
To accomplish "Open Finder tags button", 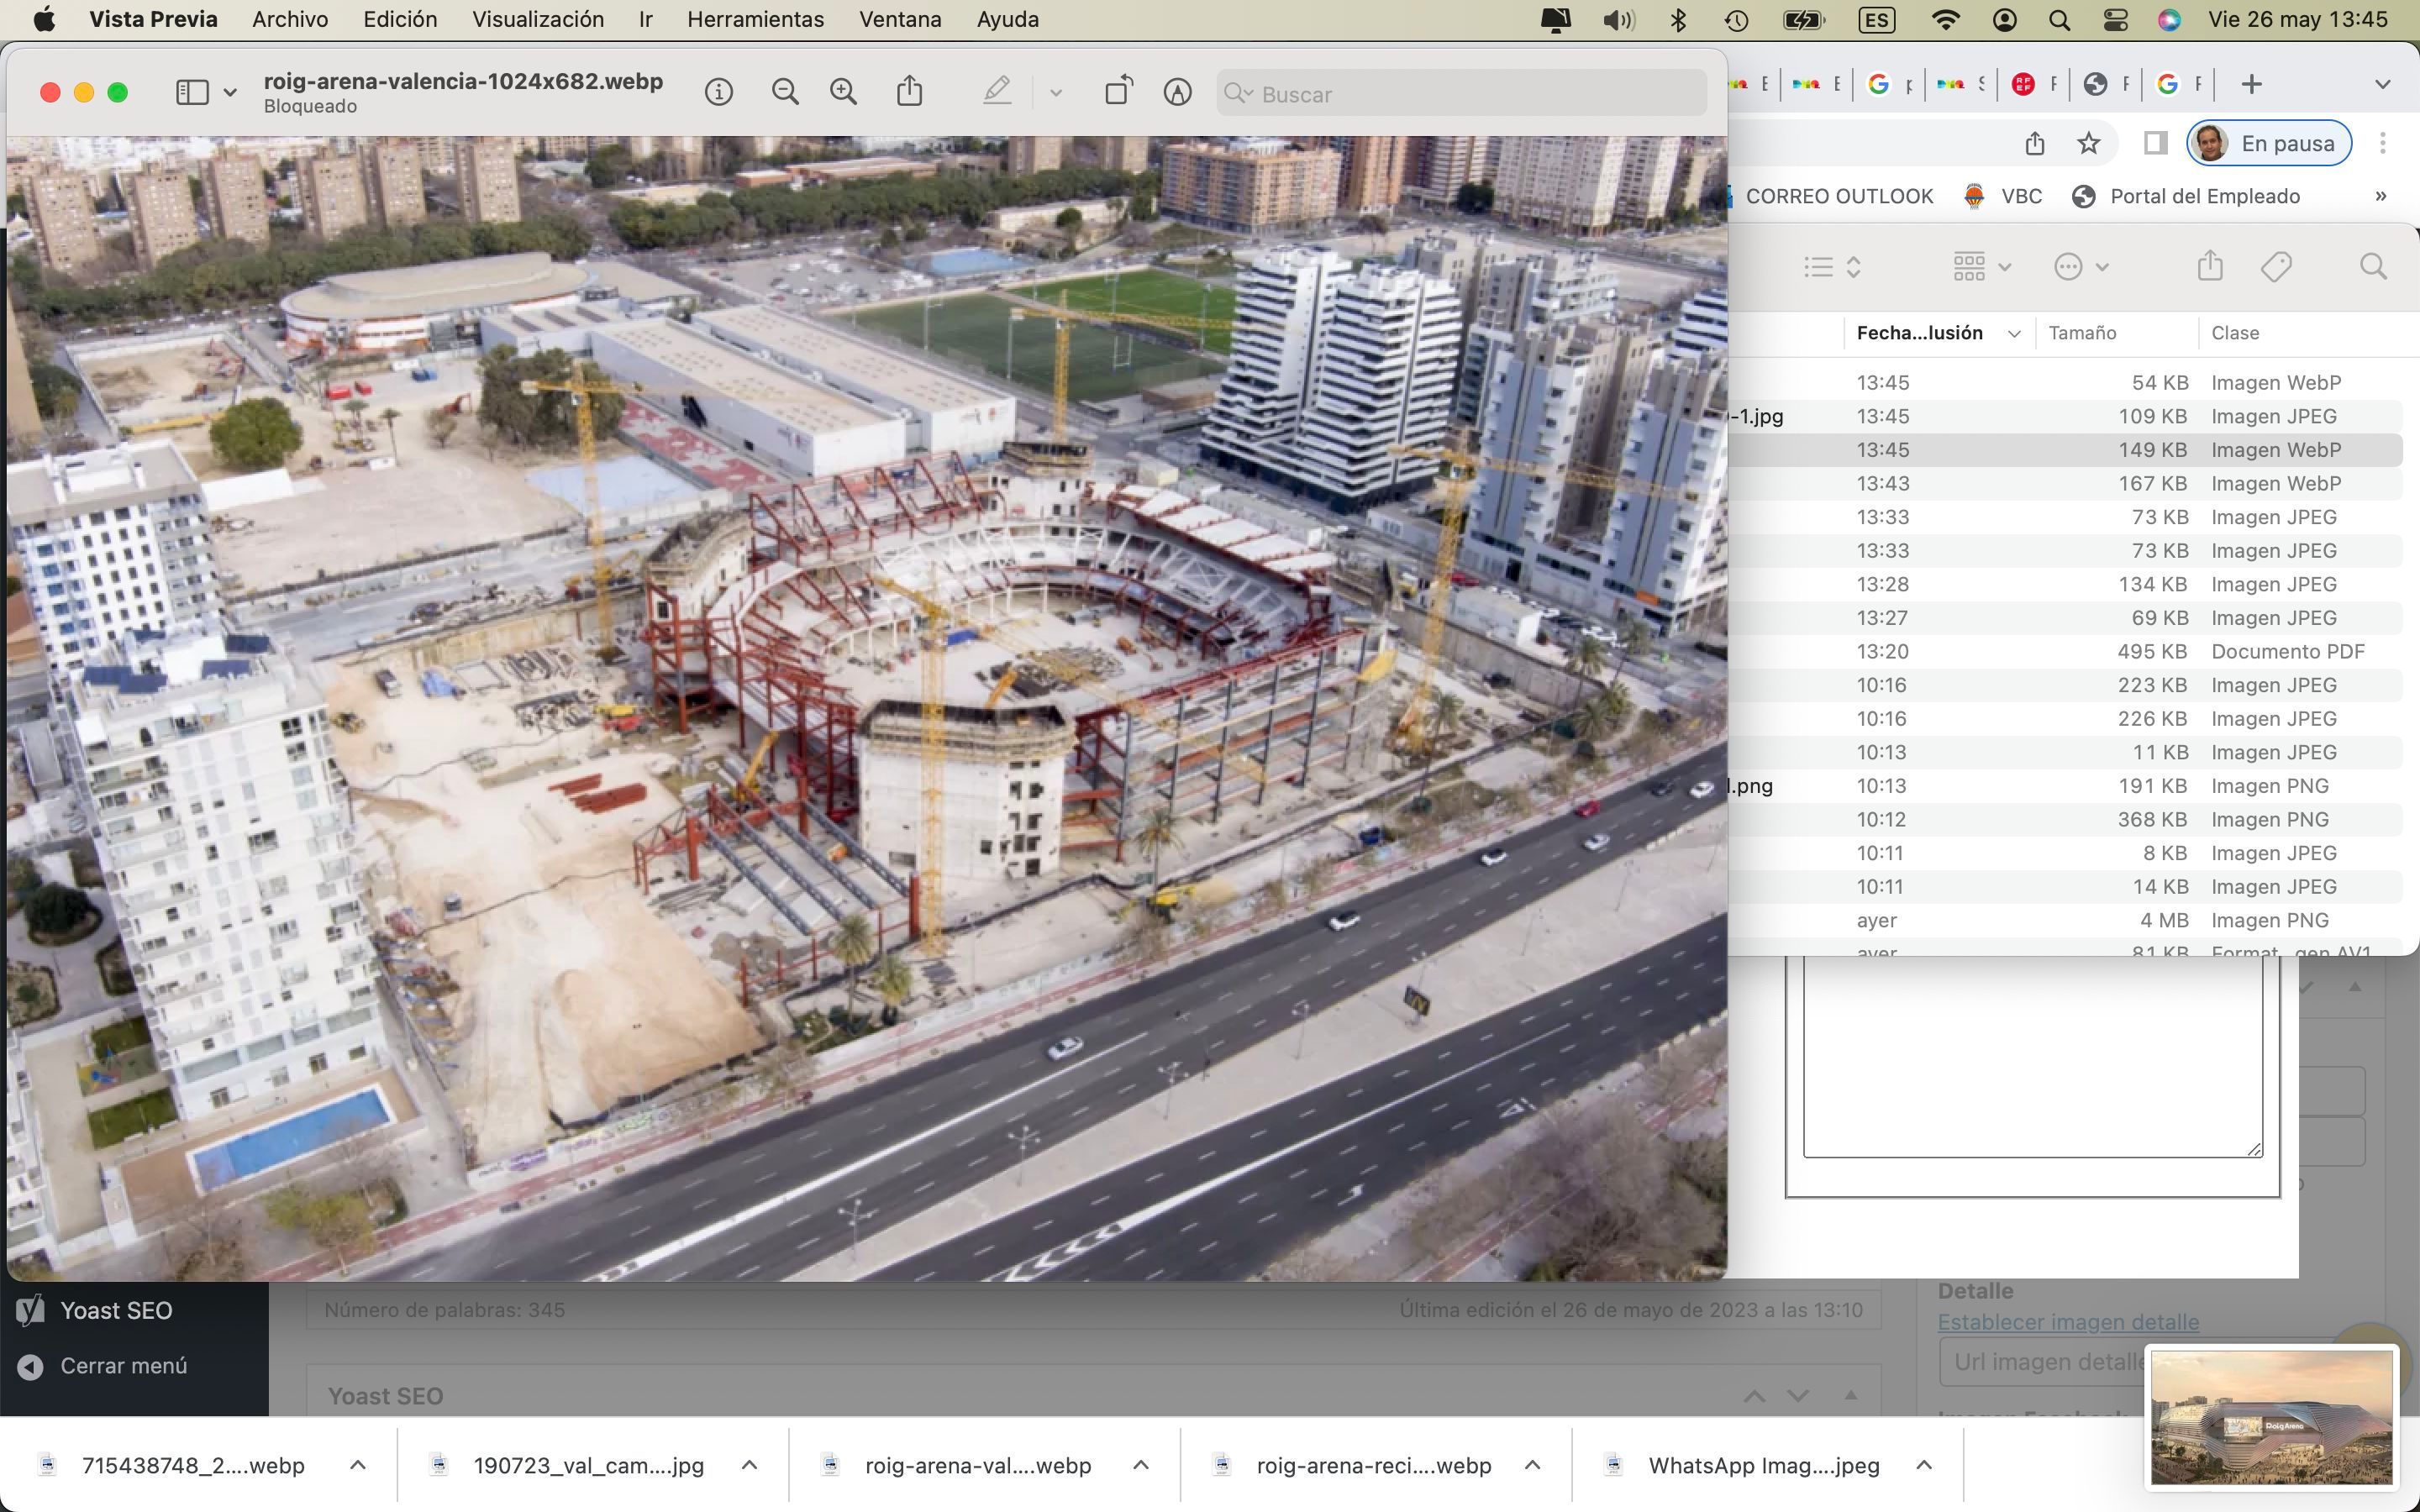I will (x=2275, y=267).
